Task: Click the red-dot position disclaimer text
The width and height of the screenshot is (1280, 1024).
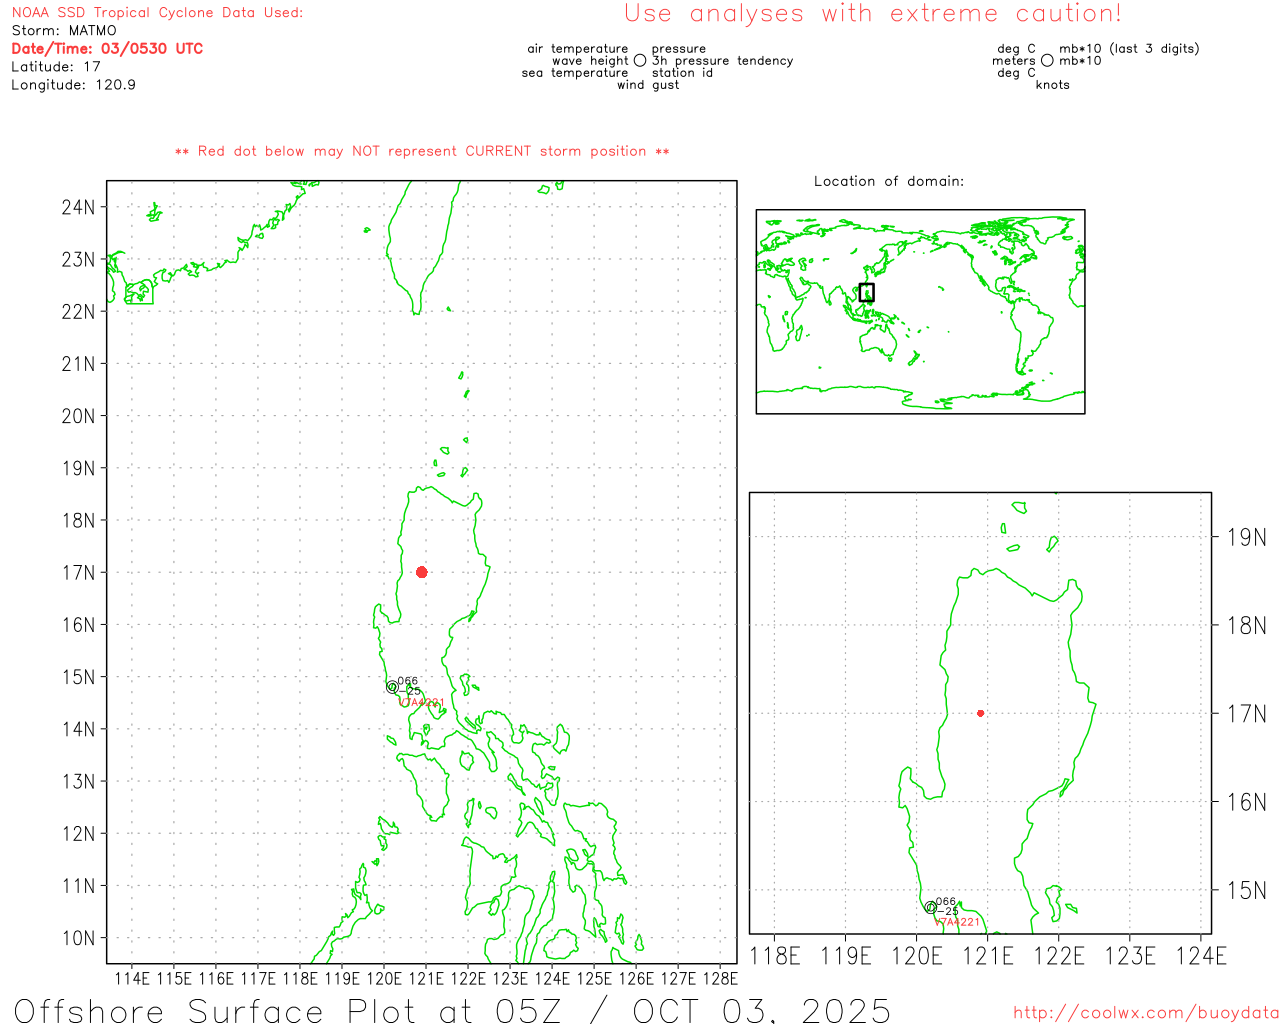Action: tap(422, 152)
